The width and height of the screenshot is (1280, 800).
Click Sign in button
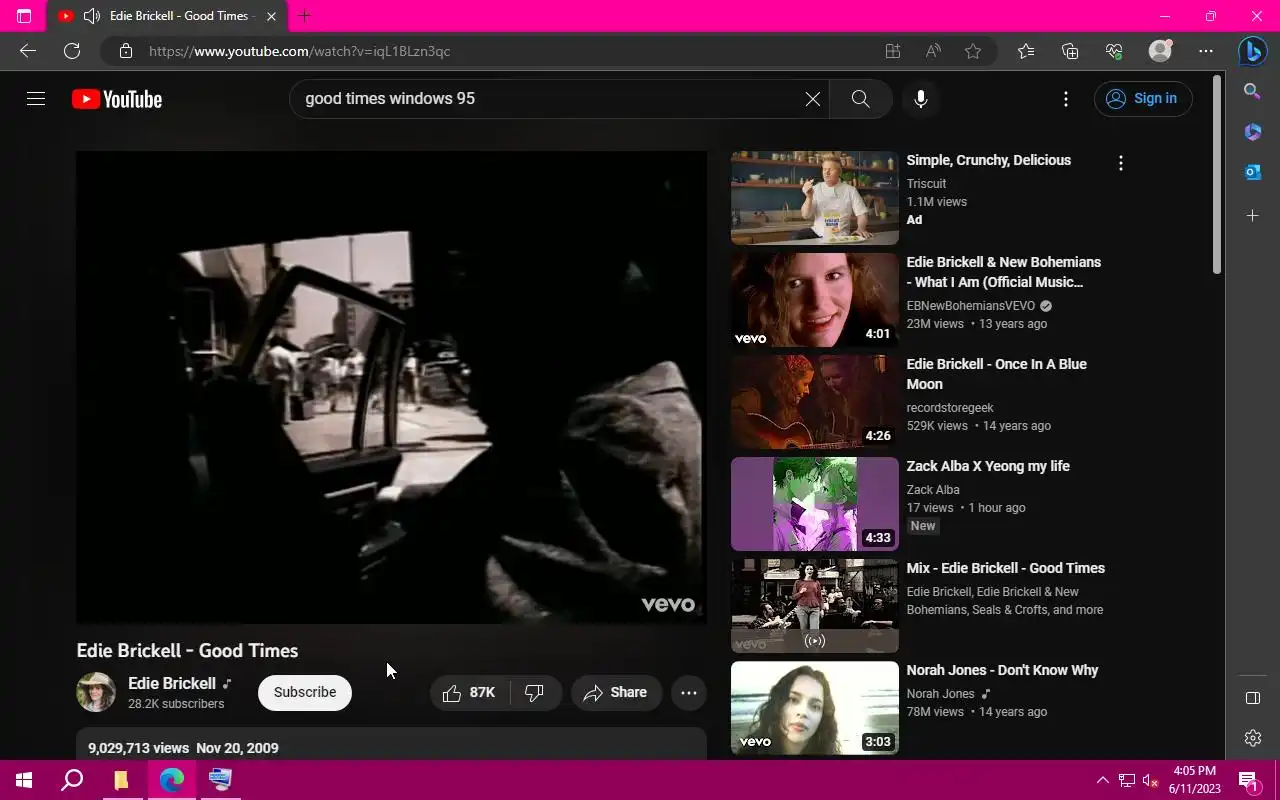[x=1143, y=98]
